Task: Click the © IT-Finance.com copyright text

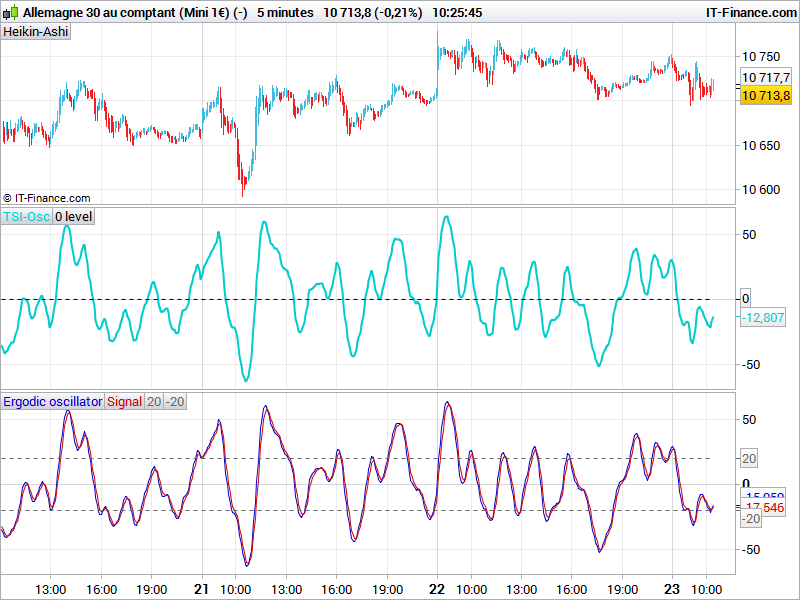Action: pyautogui.click(x=46, y=198)
